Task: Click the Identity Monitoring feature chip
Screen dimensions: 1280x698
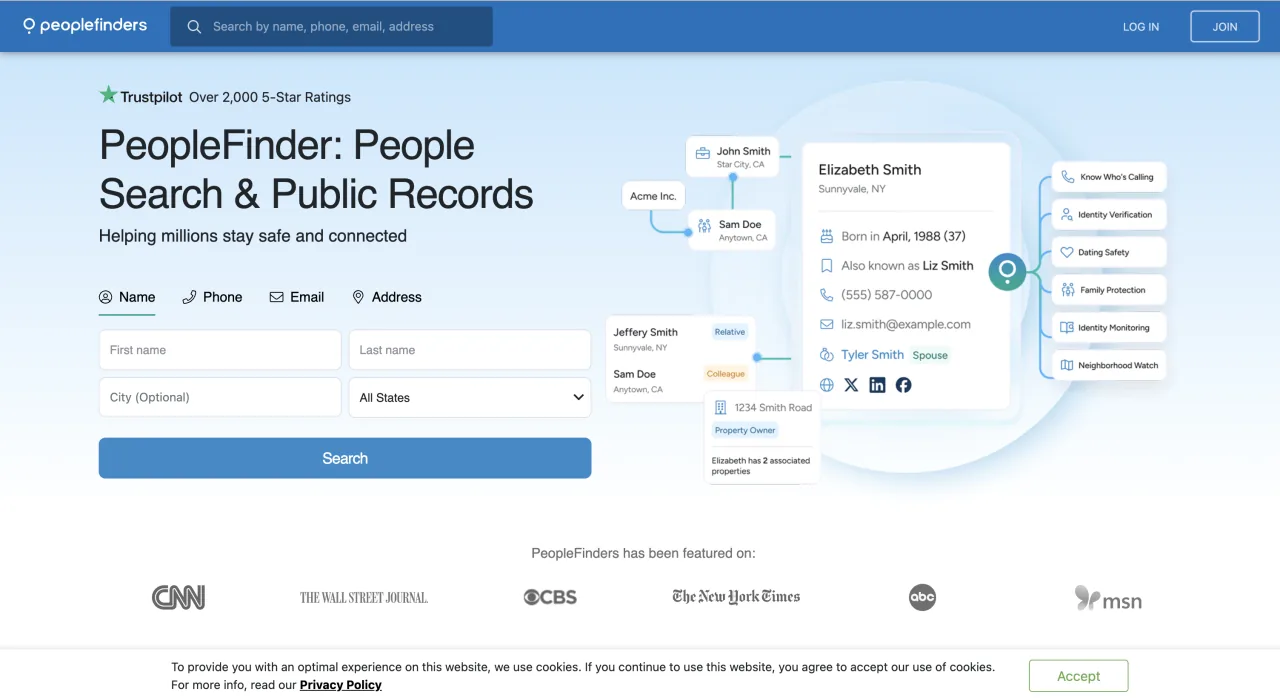Action: pos(1109,328)
